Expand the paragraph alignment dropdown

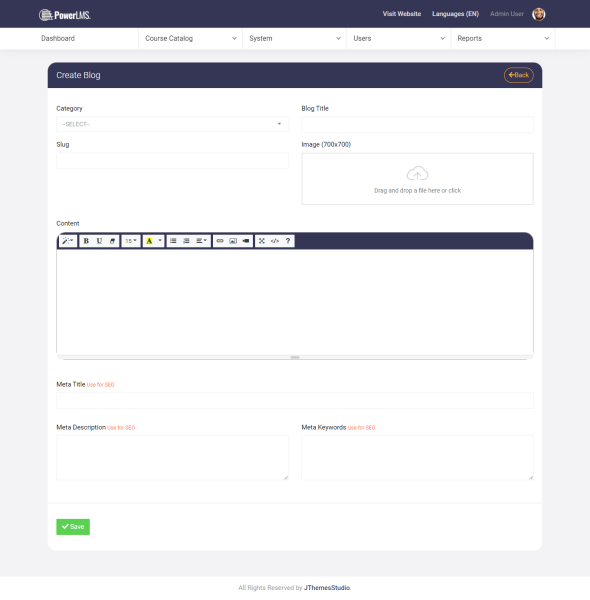pyautogui.click(x=201, y=241)
